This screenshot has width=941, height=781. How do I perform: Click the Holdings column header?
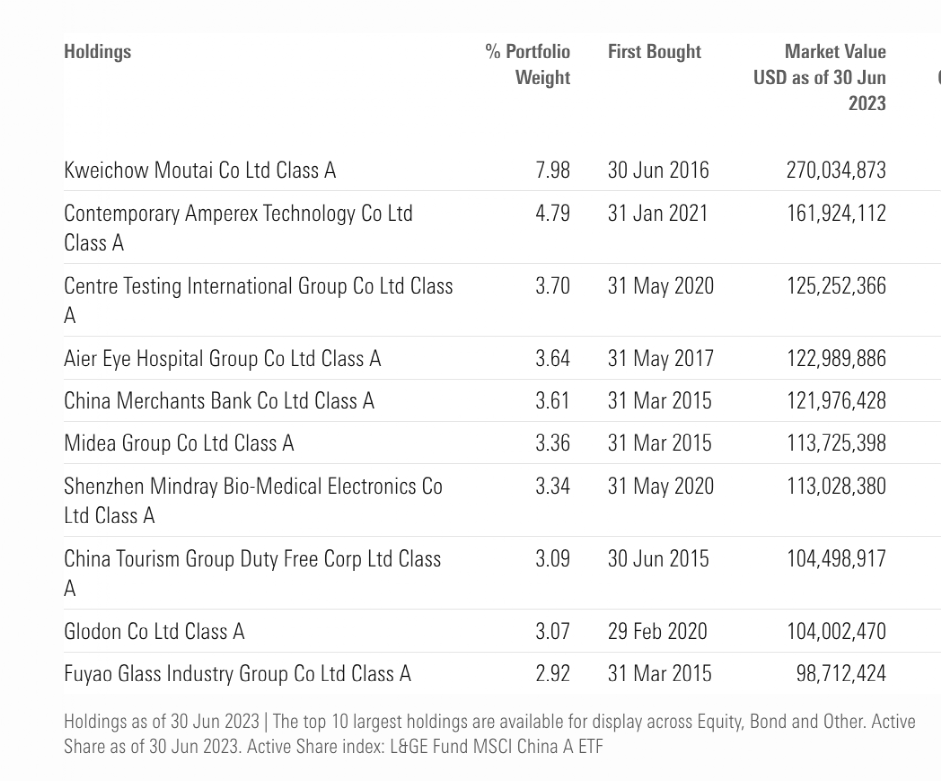pos(97,52)
